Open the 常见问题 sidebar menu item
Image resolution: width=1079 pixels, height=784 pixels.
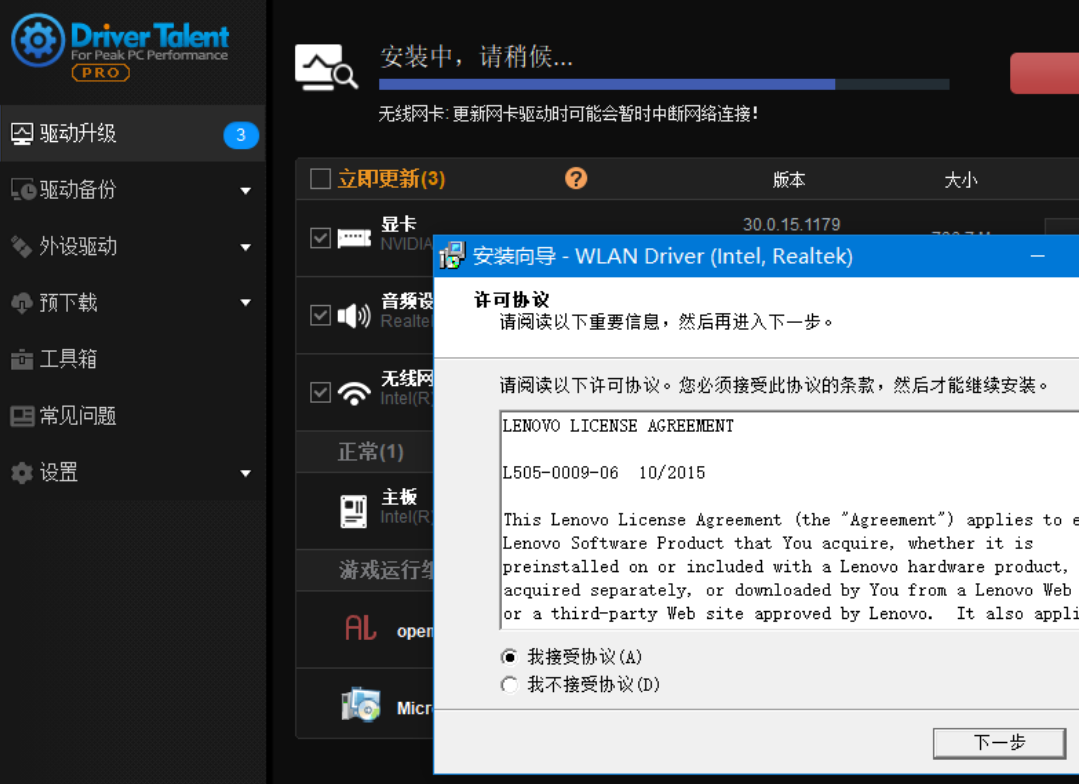pyautogui.click(x=133, y=416)
